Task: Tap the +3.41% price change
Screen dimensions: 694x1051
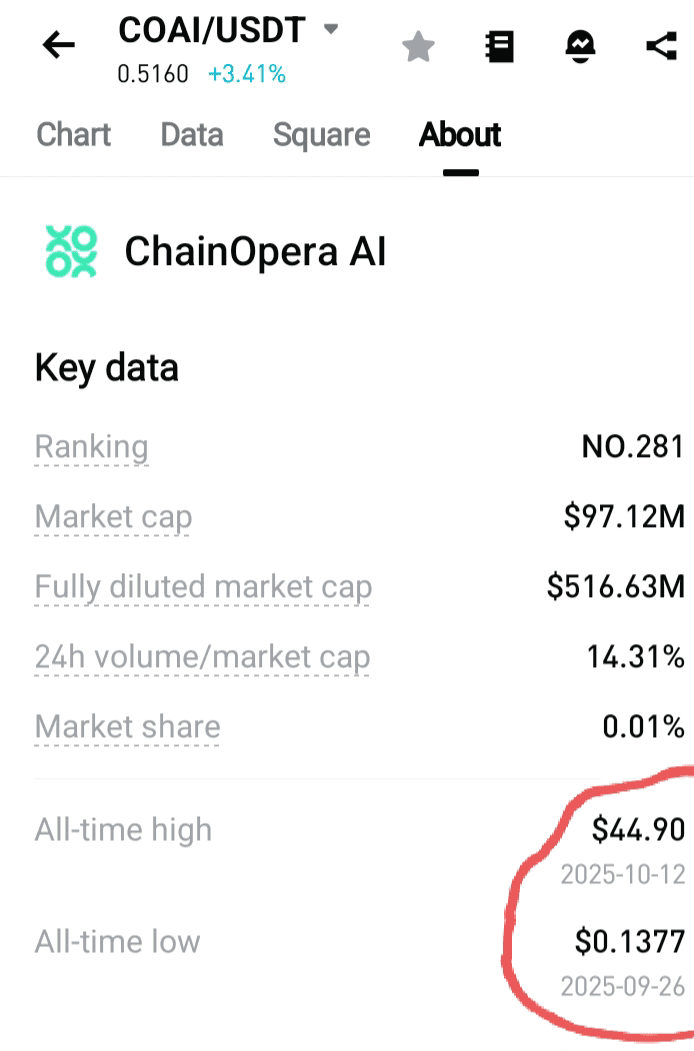Action: 247,74
